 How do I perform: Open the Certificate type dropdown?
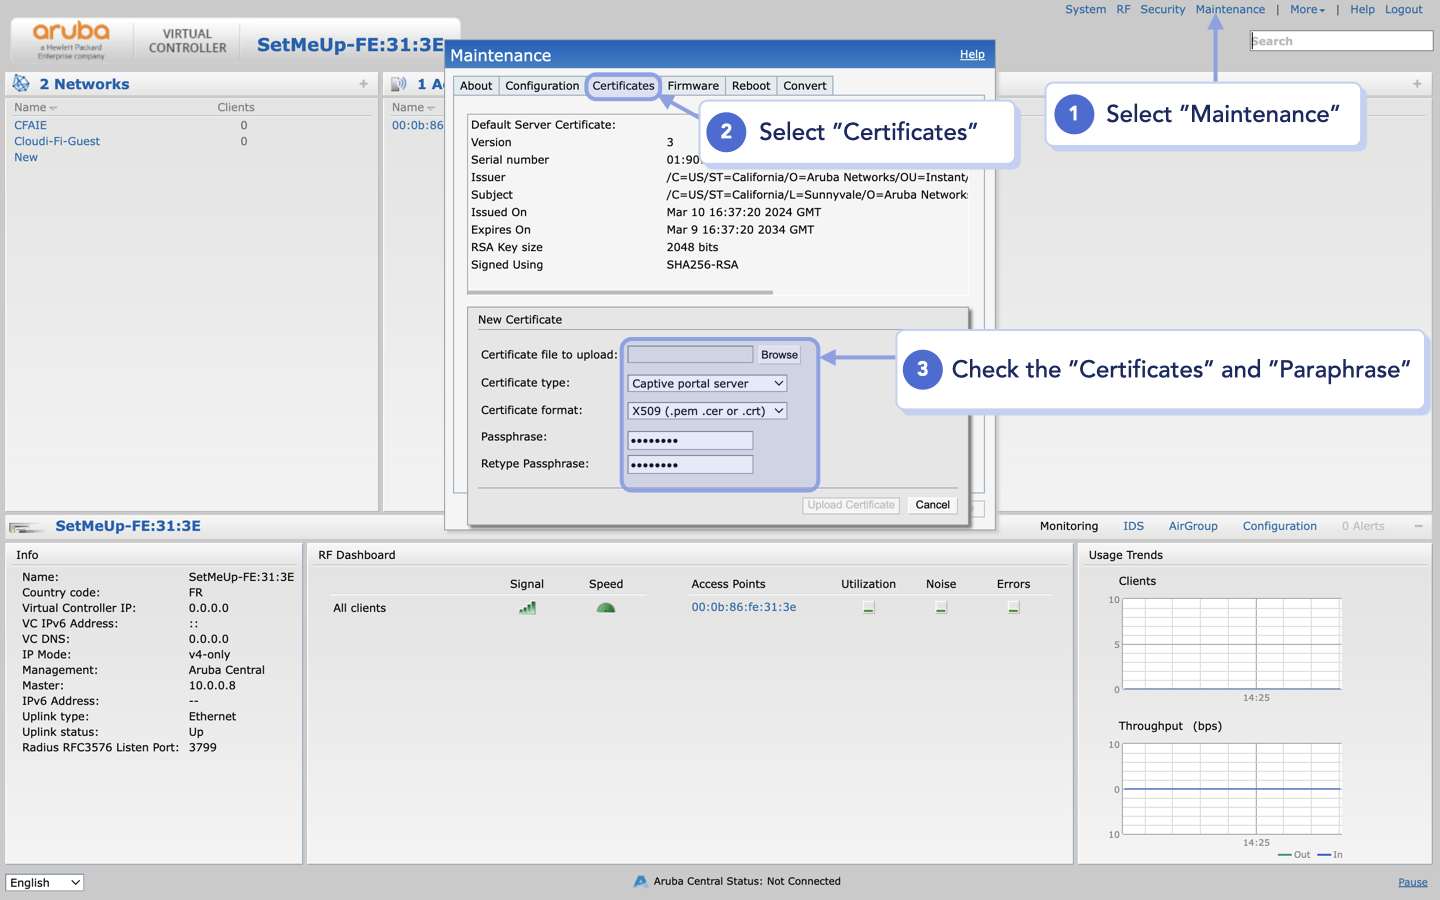[706, 383]
